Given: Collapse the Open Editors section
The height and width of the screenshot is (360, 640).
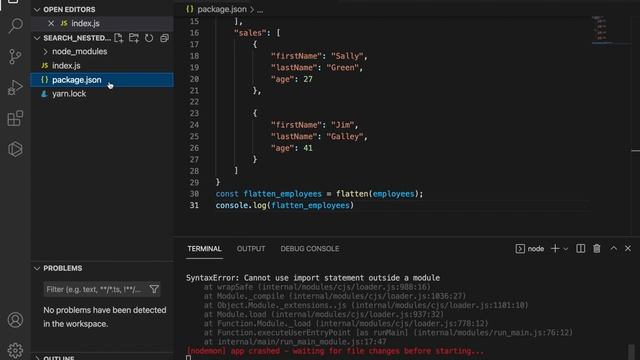Looking at the screenshot, I should 37,9.
